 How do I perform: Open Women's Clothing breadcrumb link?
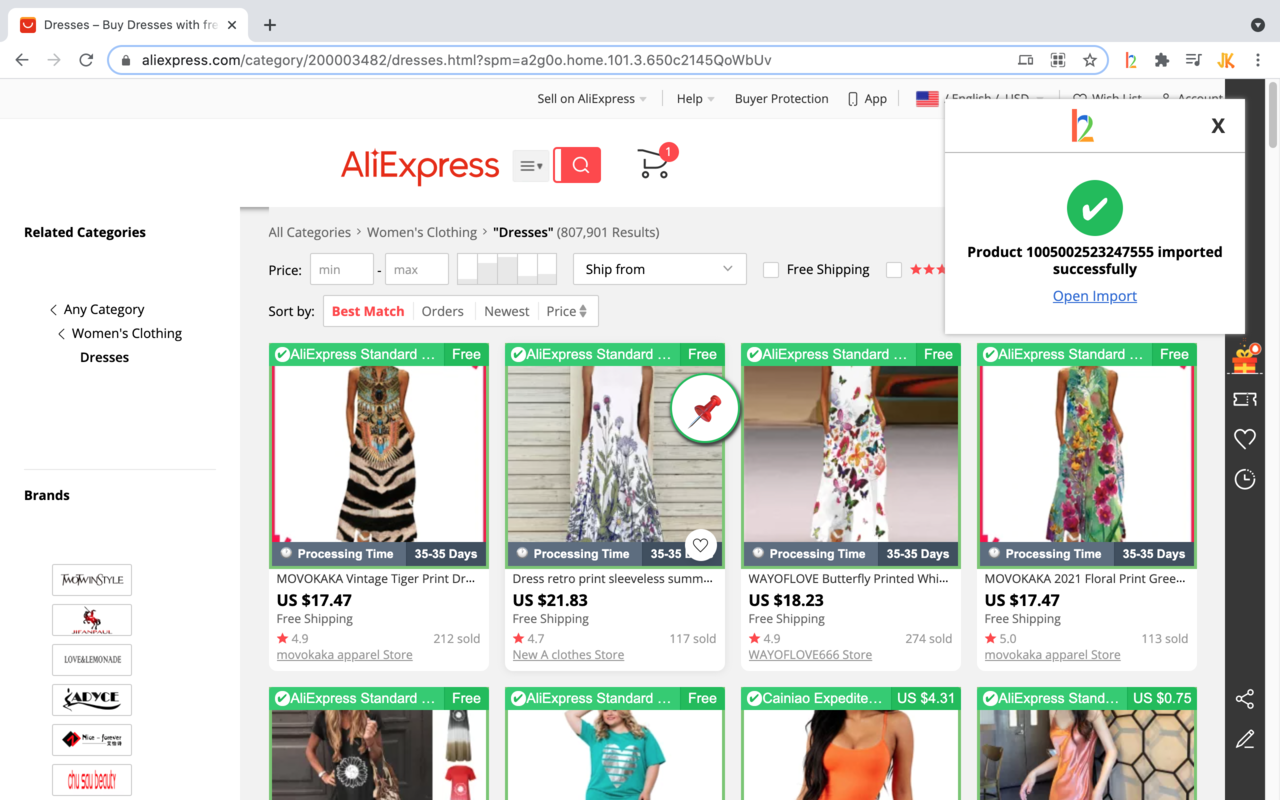point(422,232)
